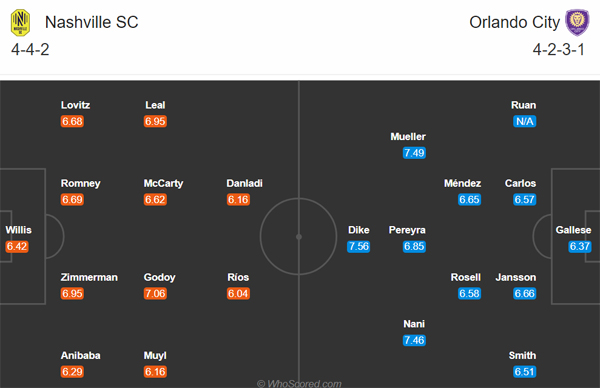This screenshot has height=388, width=600.
Task: Click Smith's 6.51 rating badge
Action: pyautogui.click(x=524, y=371)
